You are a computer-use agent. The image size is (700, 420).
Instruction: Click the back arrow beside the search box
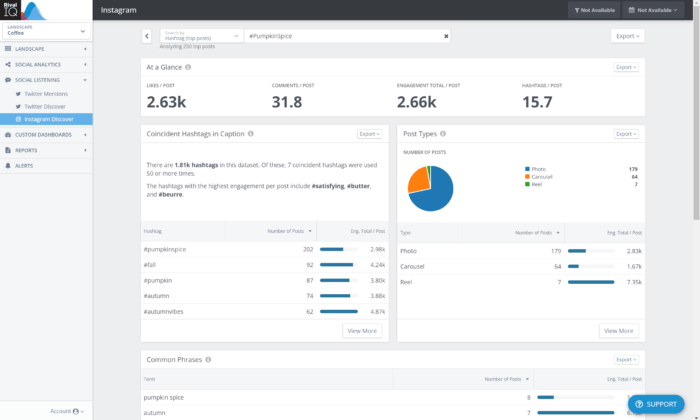[147, 36]
